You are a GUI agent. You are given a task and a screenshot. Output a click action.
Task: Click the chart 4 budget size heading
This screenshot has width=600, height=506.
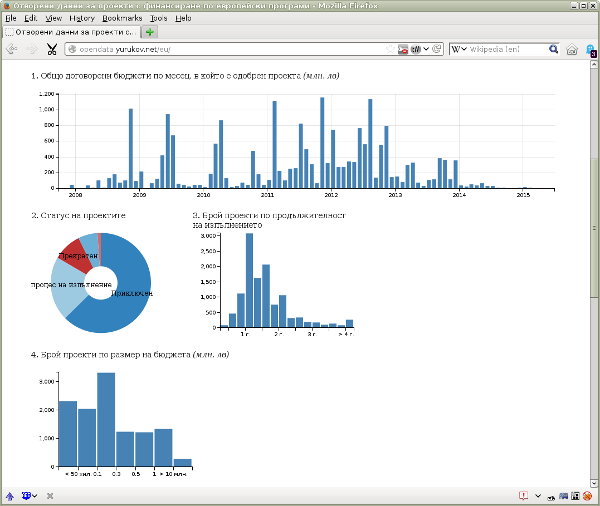click(130, 355)
